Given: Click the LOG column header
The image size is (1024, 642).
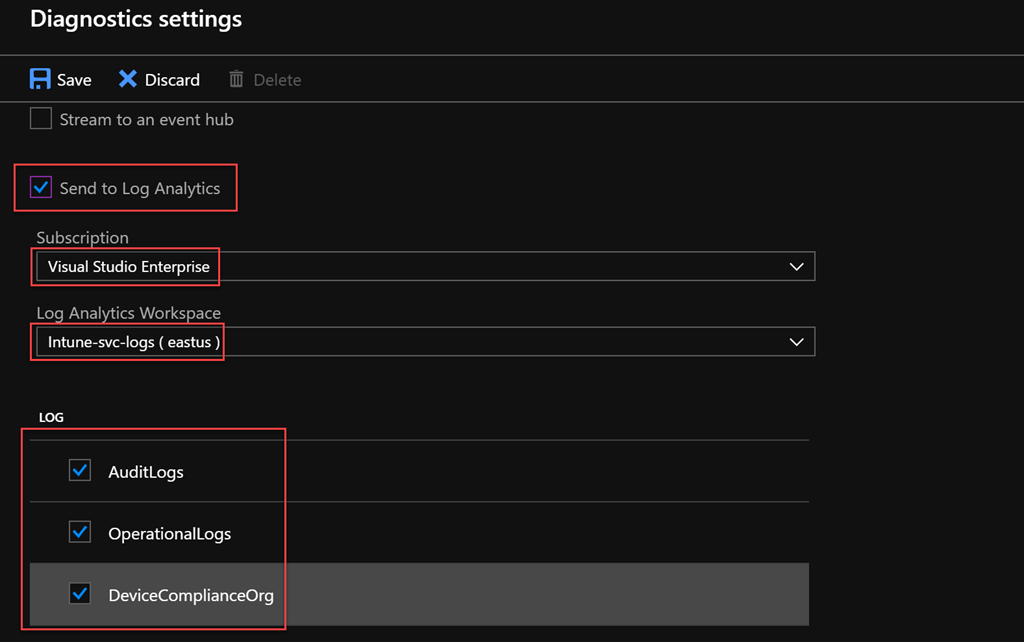Looking at the screenshot, I should (51, 417).
